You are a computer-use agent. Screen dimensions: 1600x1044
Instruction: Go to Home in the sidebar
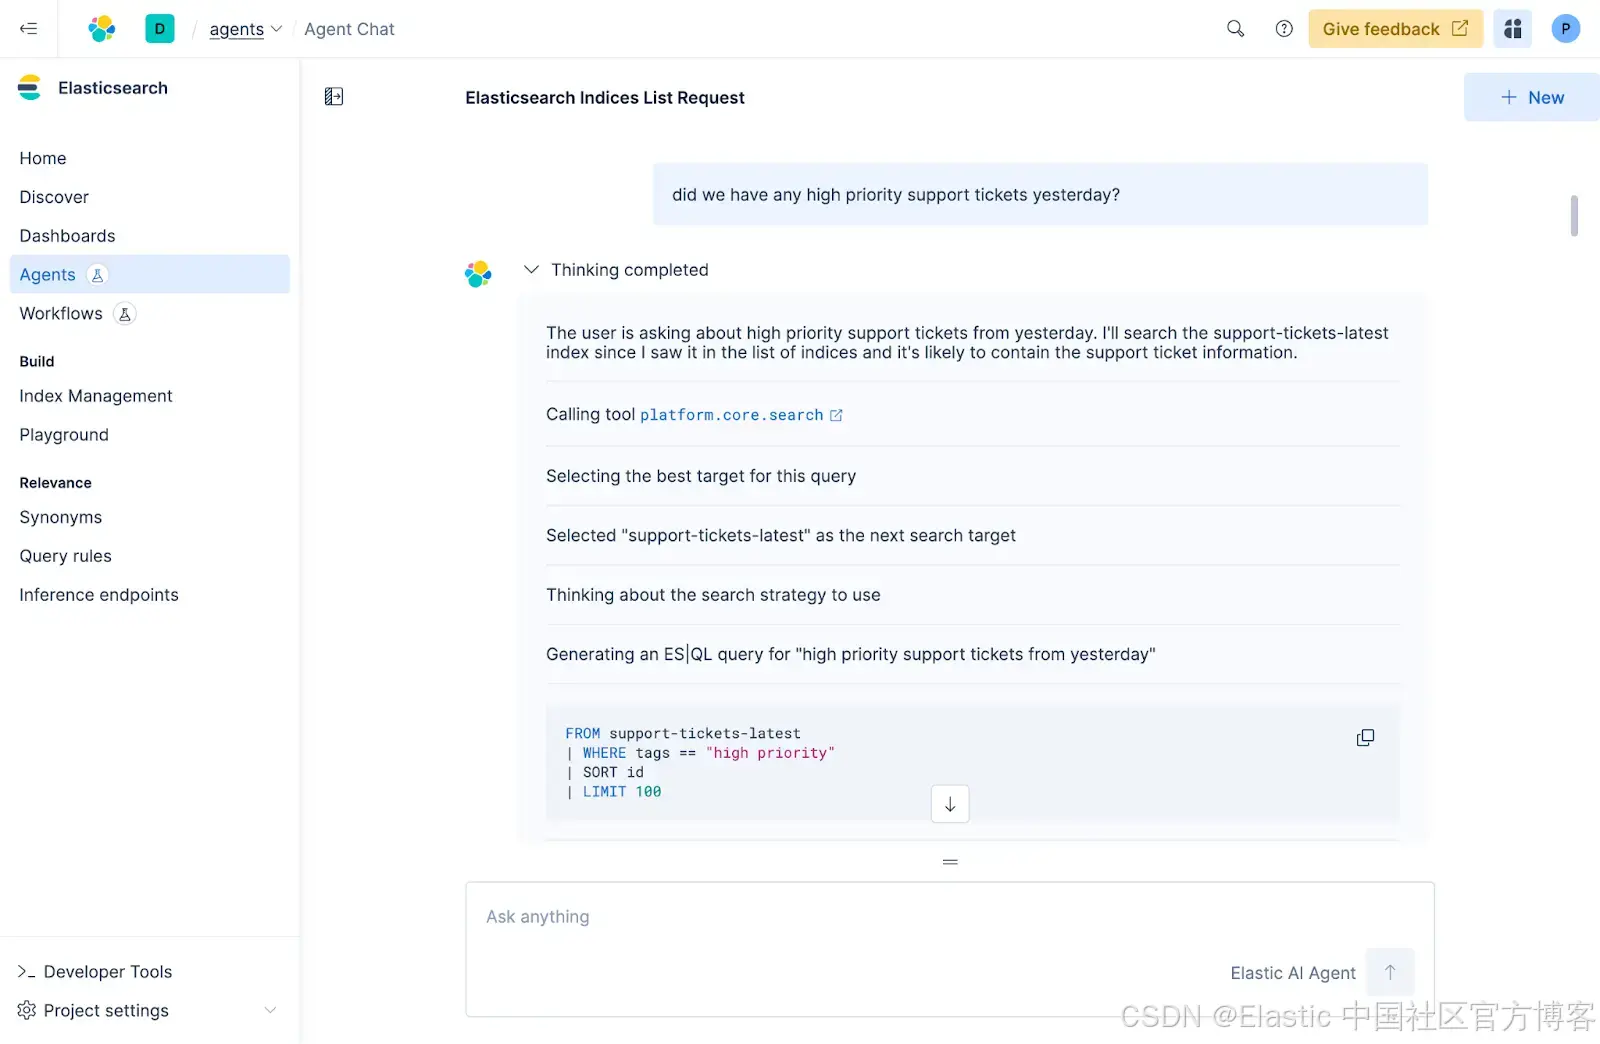pos(43,158)
